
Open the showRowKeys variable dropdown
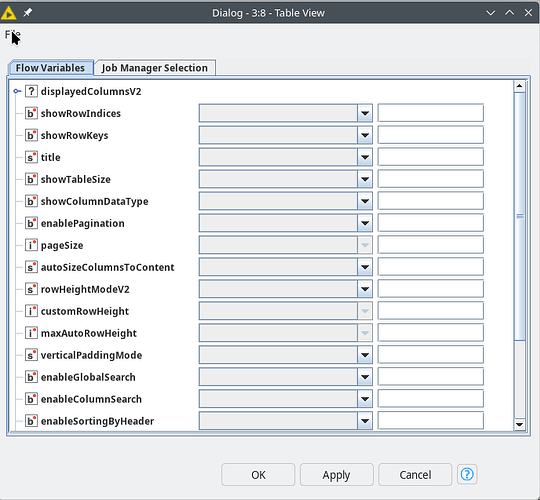click(365, 135)
